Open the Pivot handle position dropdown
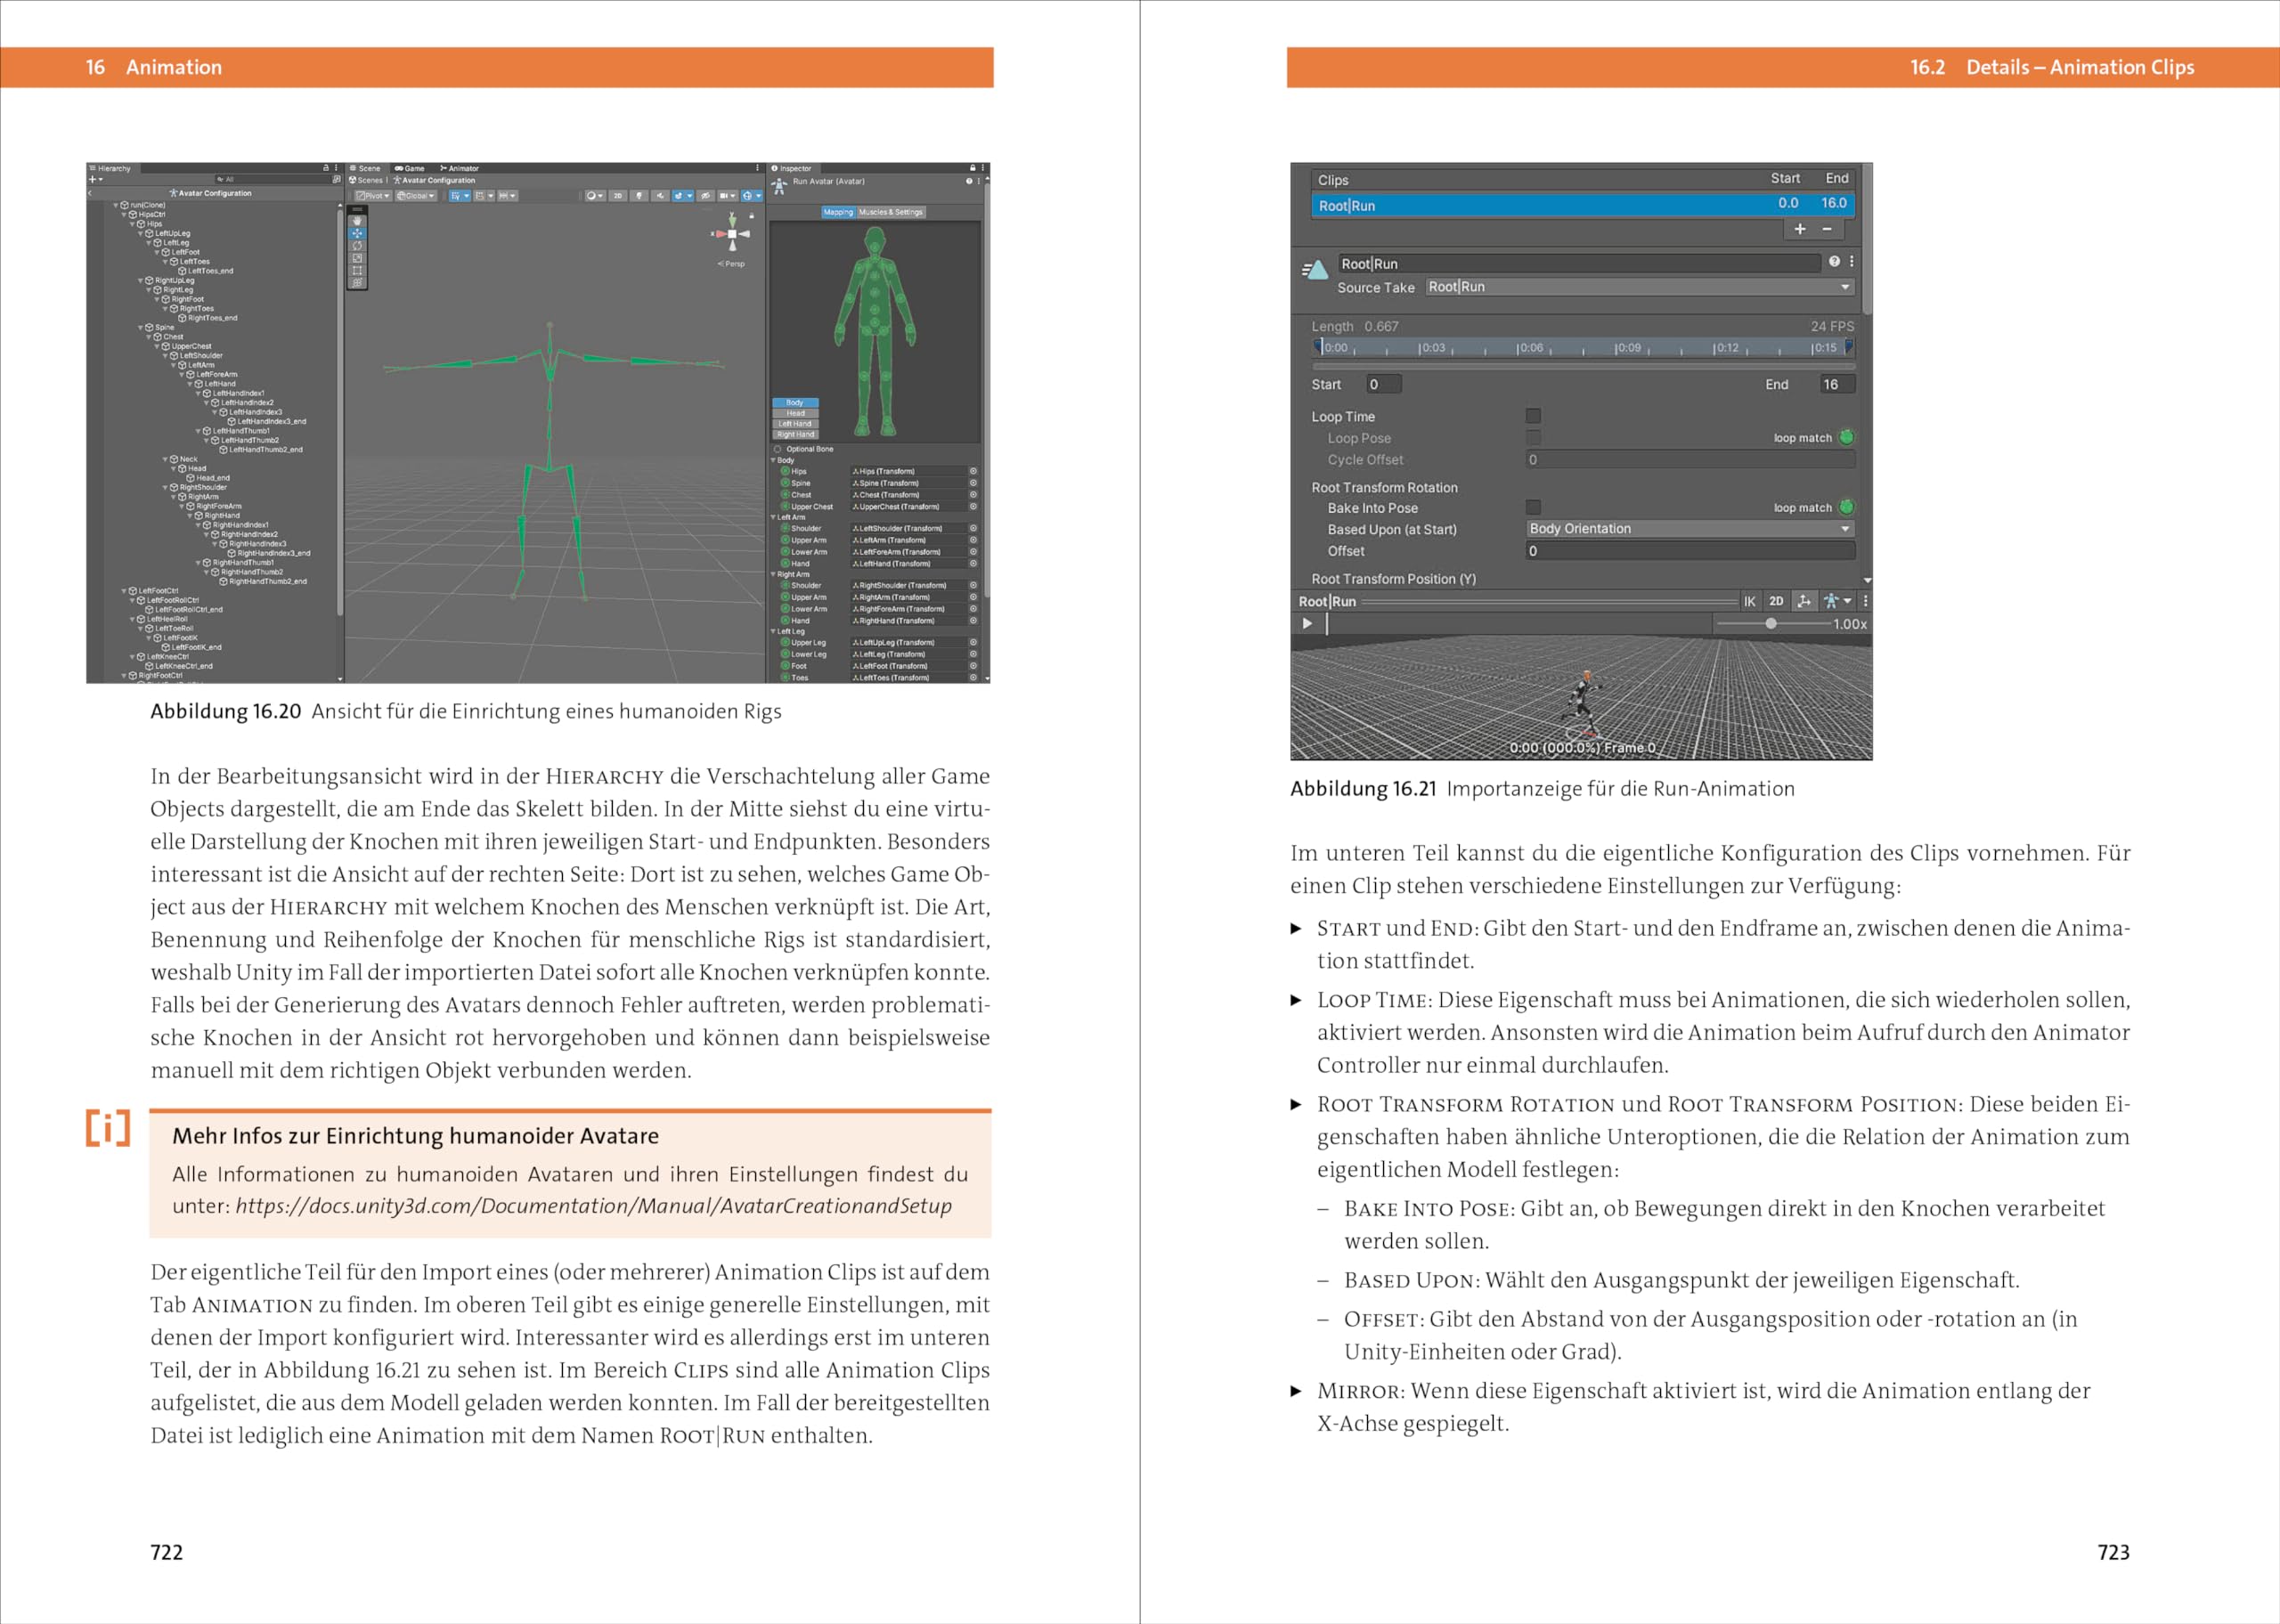This screenshot has width=2280, height=1624. pyautogui.click(x=373, y=196)
